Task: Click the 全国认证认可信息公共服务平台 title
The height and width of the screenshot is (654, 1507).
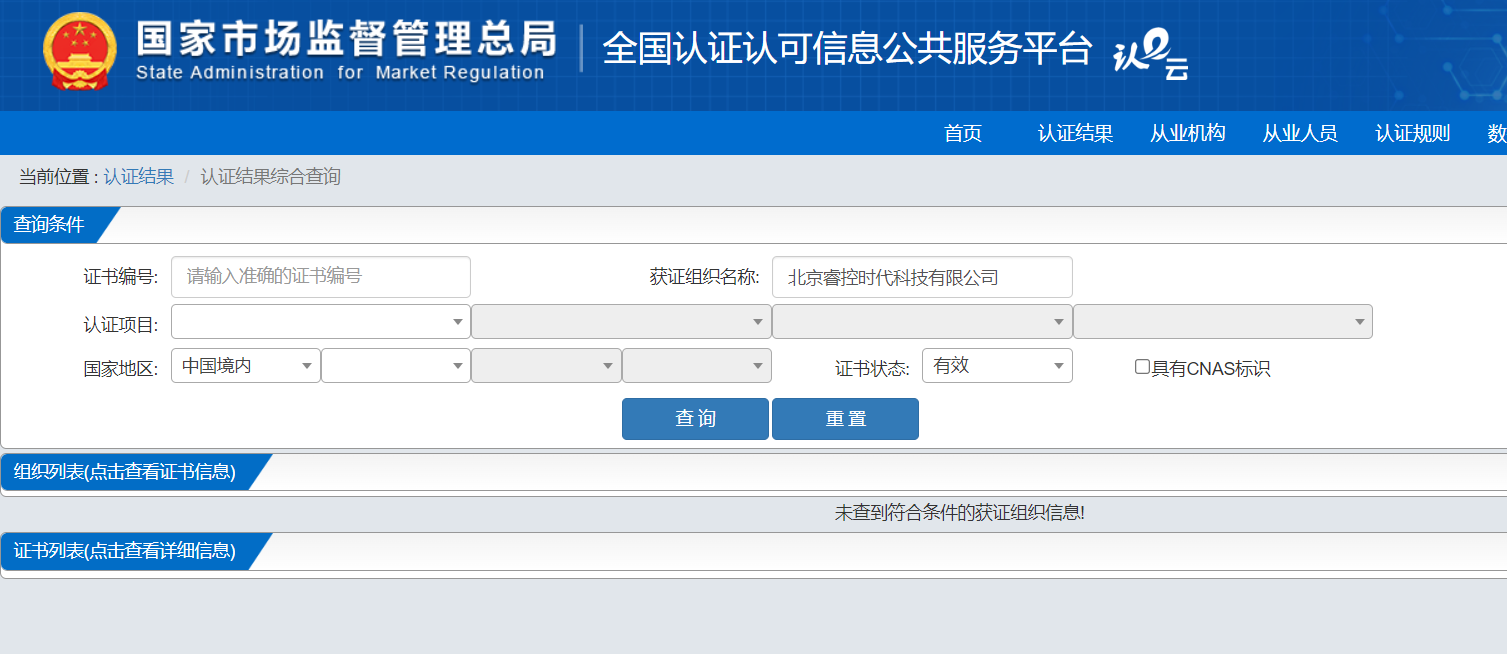Action: click(x=847, y=49)
